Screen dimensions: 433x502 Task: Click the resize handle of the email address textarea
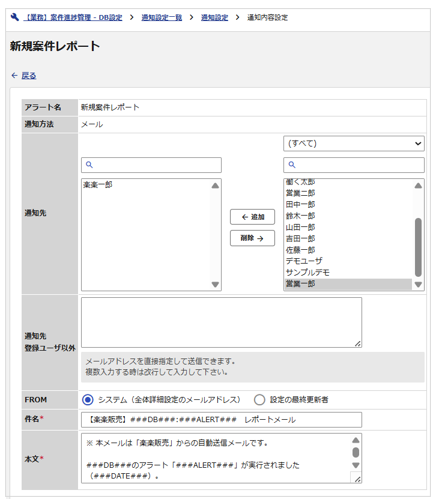click(358, 344)
